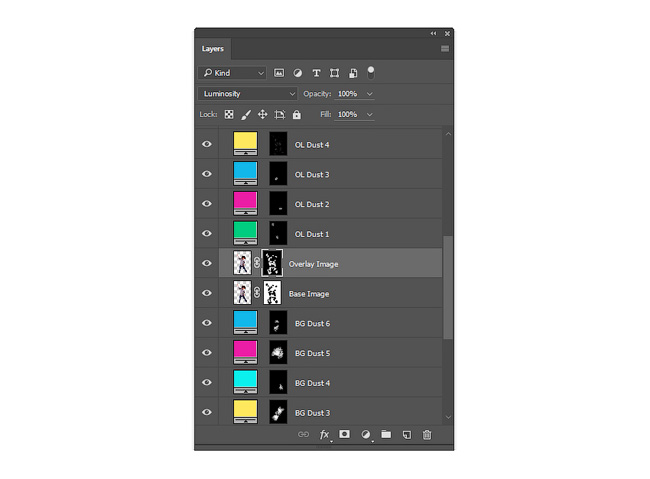Toggle layer filtering on/off switch

[x=371, y=73]
